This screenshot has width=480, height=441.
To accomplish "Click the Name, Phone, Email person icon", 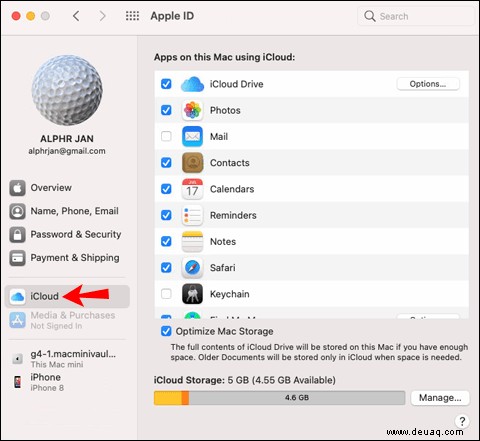I will (x=17, y=211).
